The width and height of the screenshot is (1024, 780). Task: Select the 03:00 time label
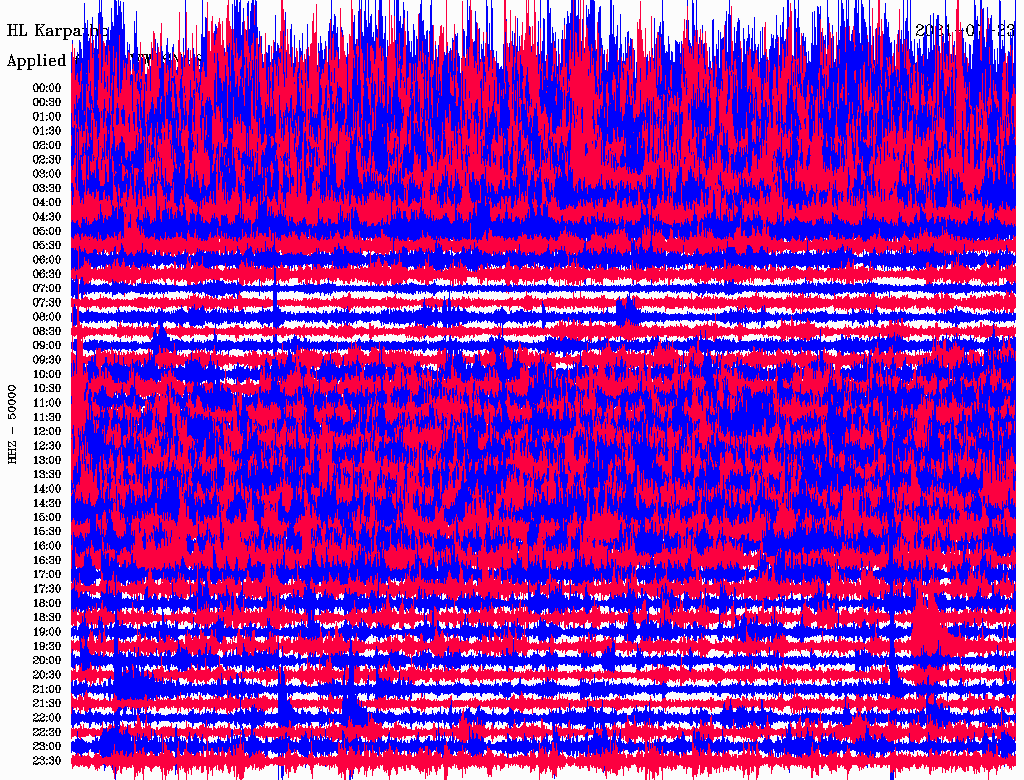(47, 174)
